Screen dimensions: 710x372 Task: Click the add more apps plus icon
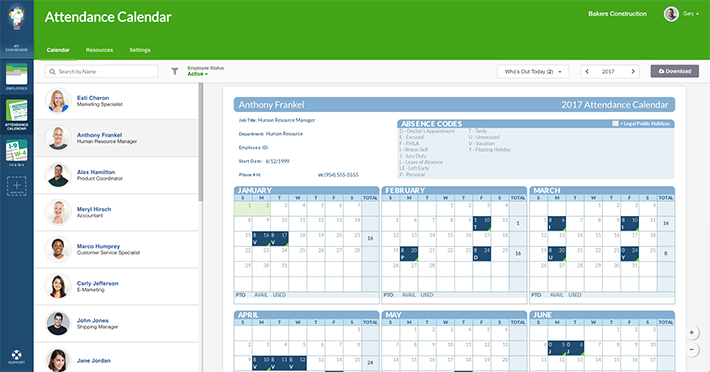[17, 186]
